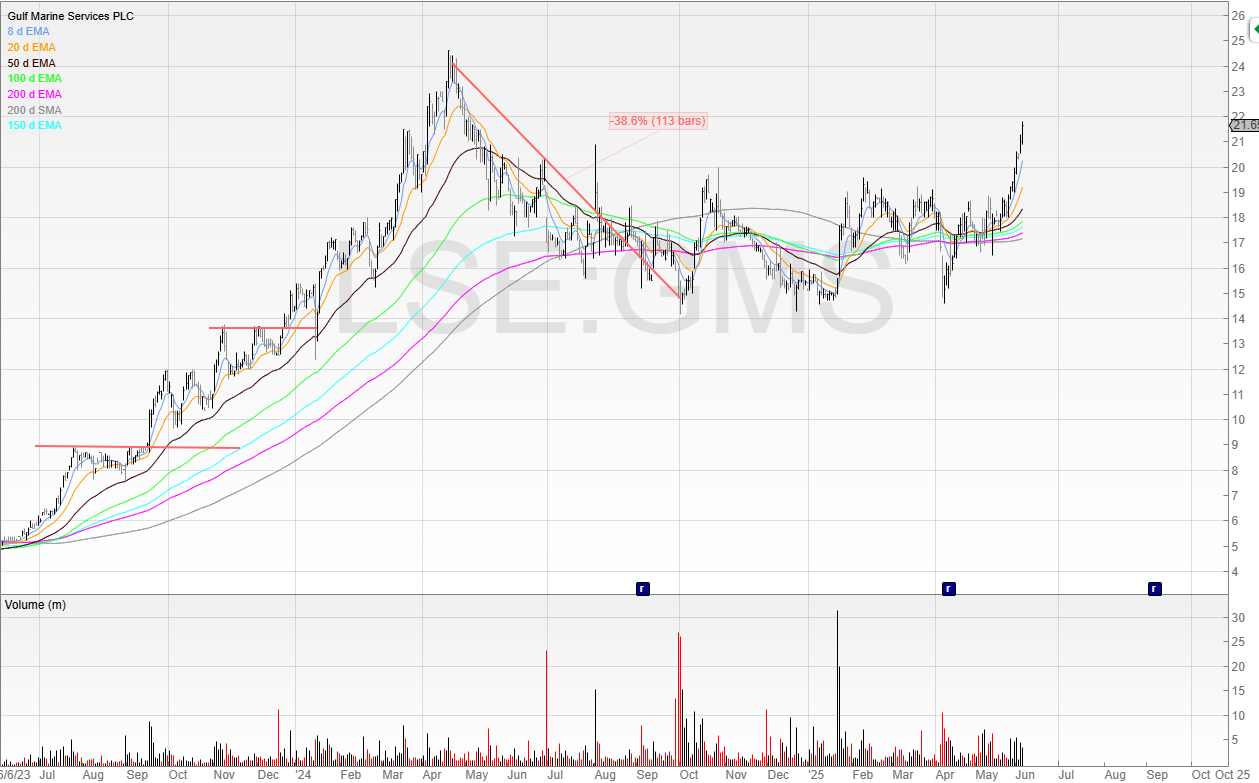Click the 100 d EMA legend label
This screenshot has width=1259, height=783.
(x=35, y=78)
